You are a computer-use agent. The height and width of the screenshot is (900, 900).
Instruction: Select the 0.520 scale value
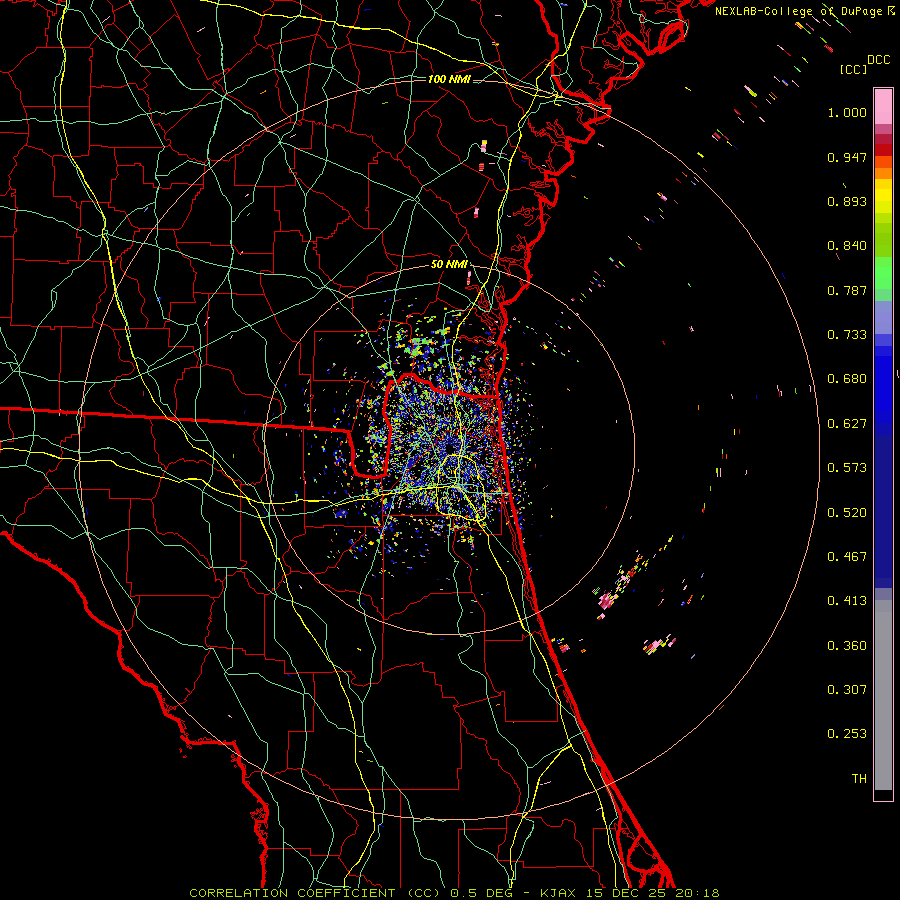847,513
